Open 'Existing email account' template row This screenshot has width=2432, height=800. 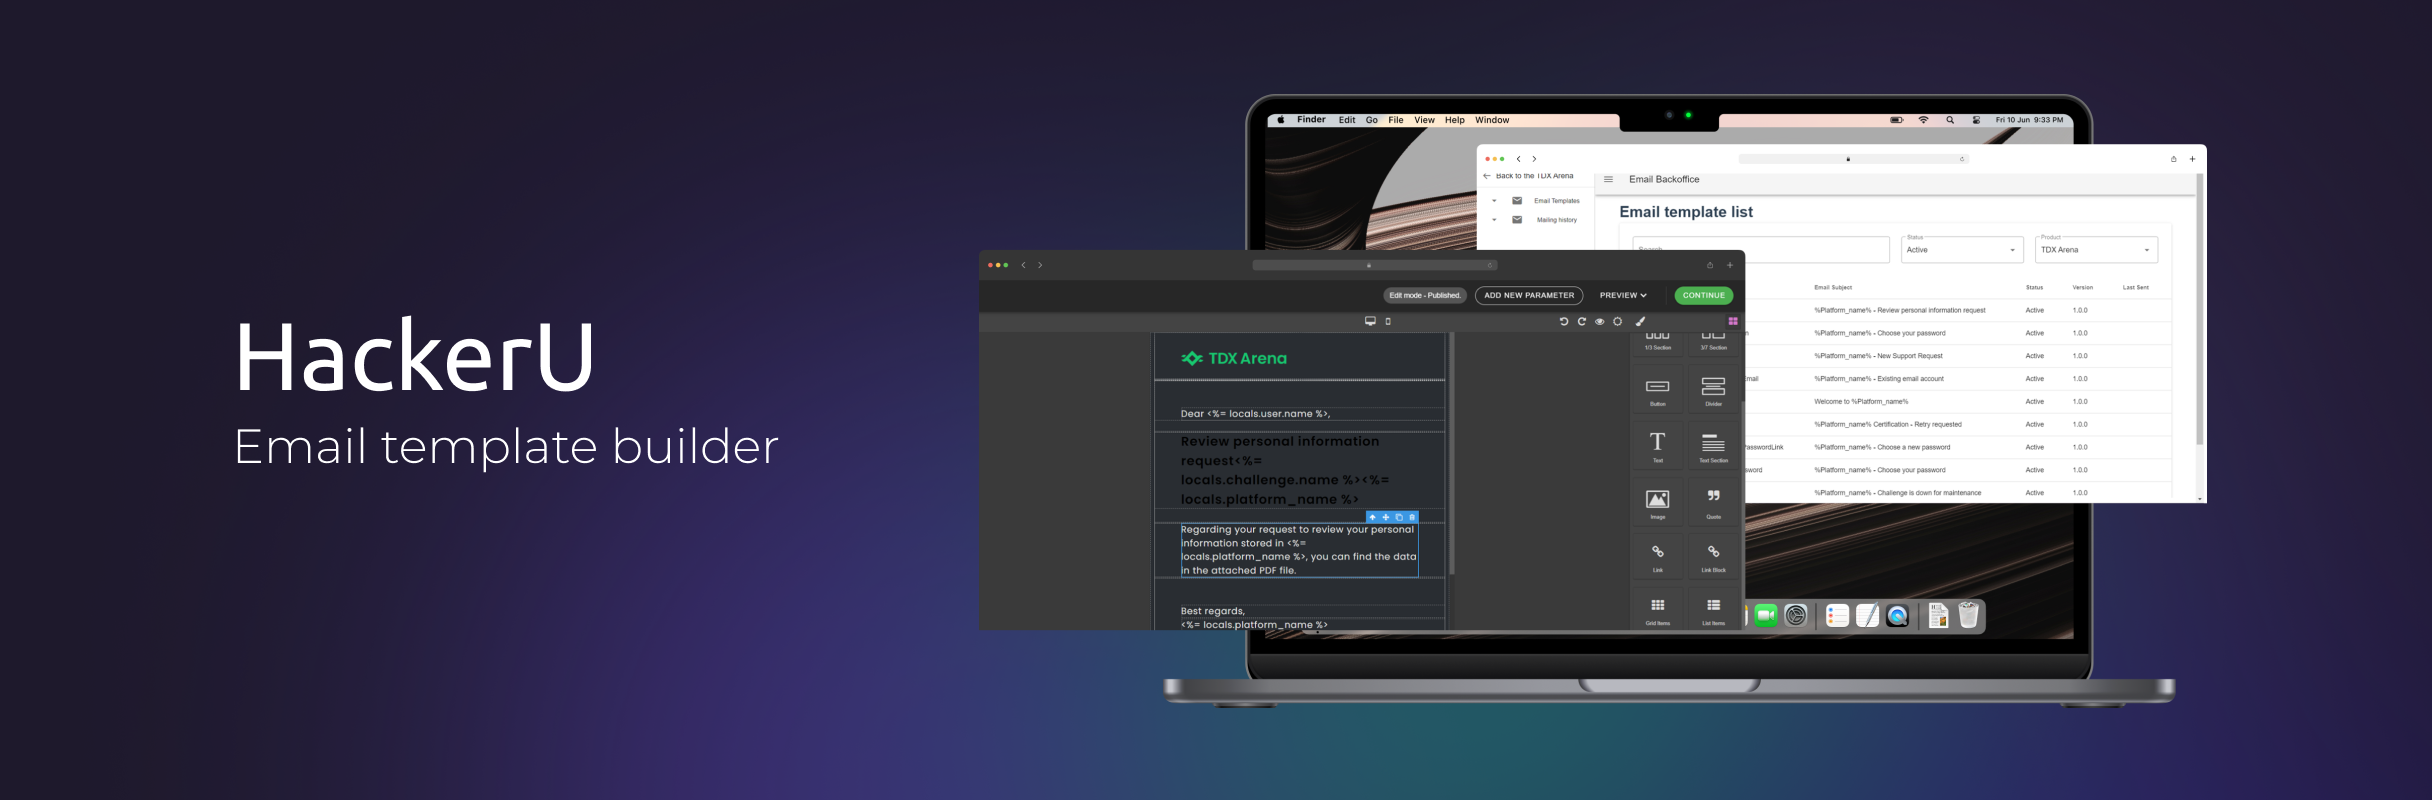(x=1958, y=379)
